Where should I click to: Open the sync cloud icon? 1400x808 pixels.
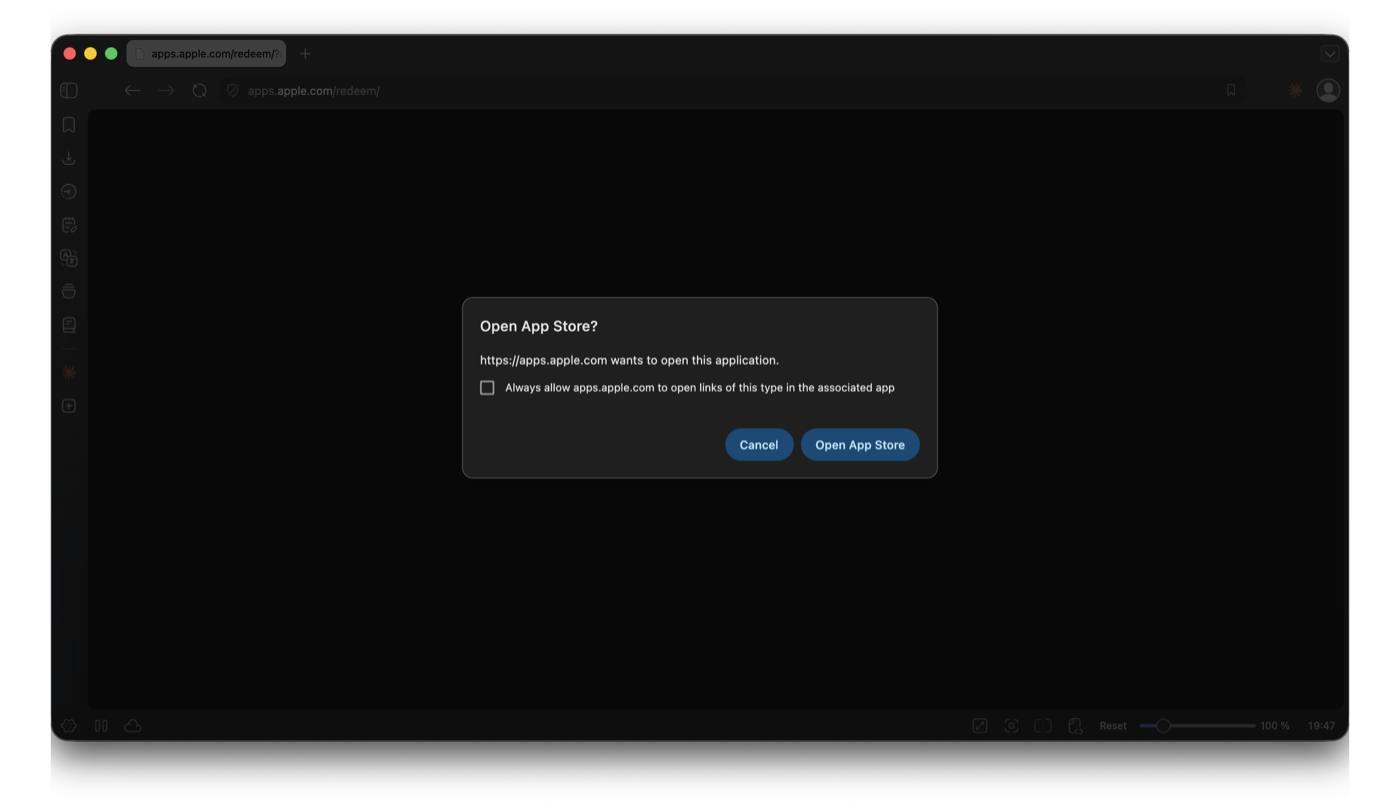coord(133,726)
